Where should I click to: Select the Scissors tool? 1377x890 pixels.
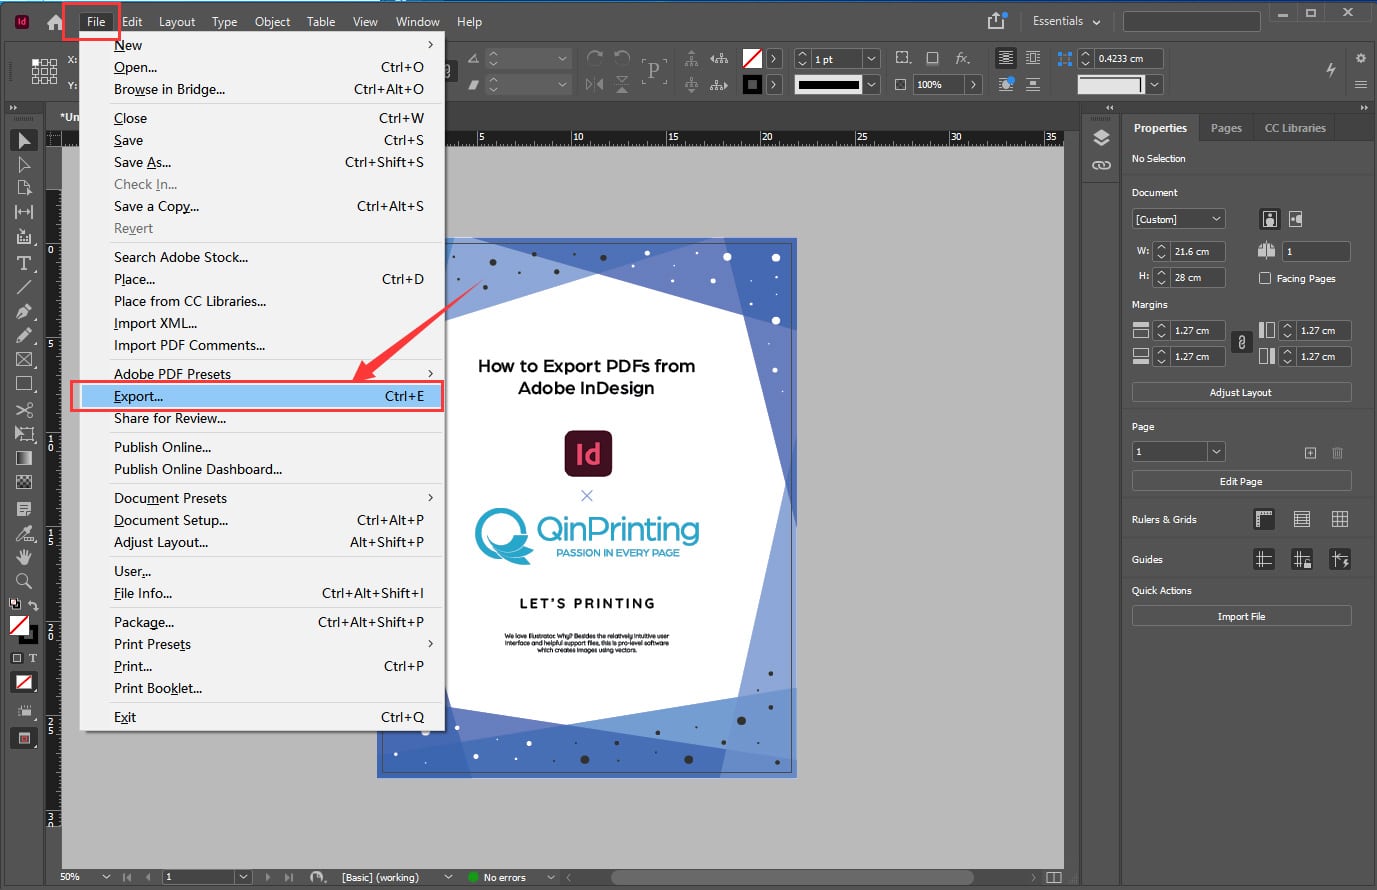click(24, 410)
